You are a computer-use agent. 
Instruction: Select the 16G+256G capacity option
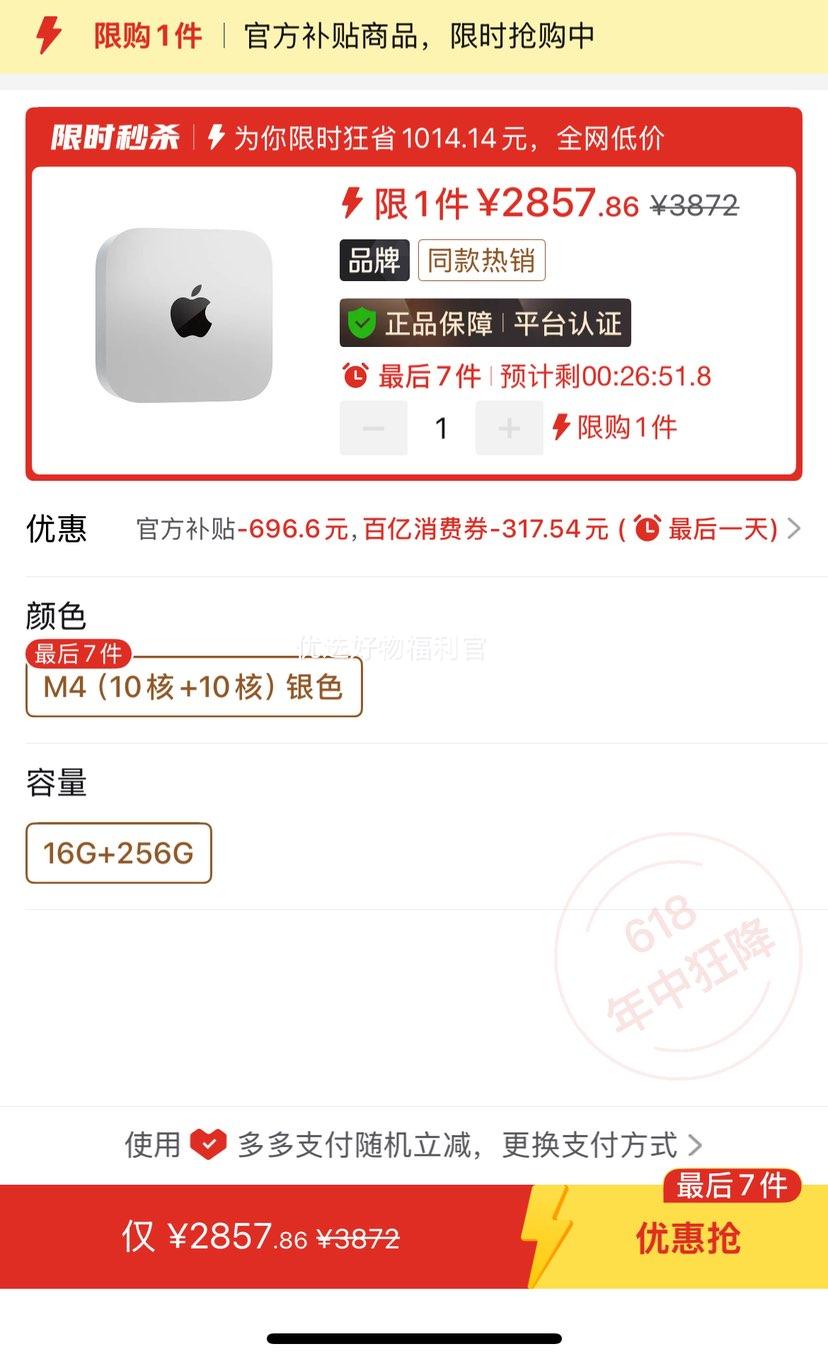click(x=119, y=853)
